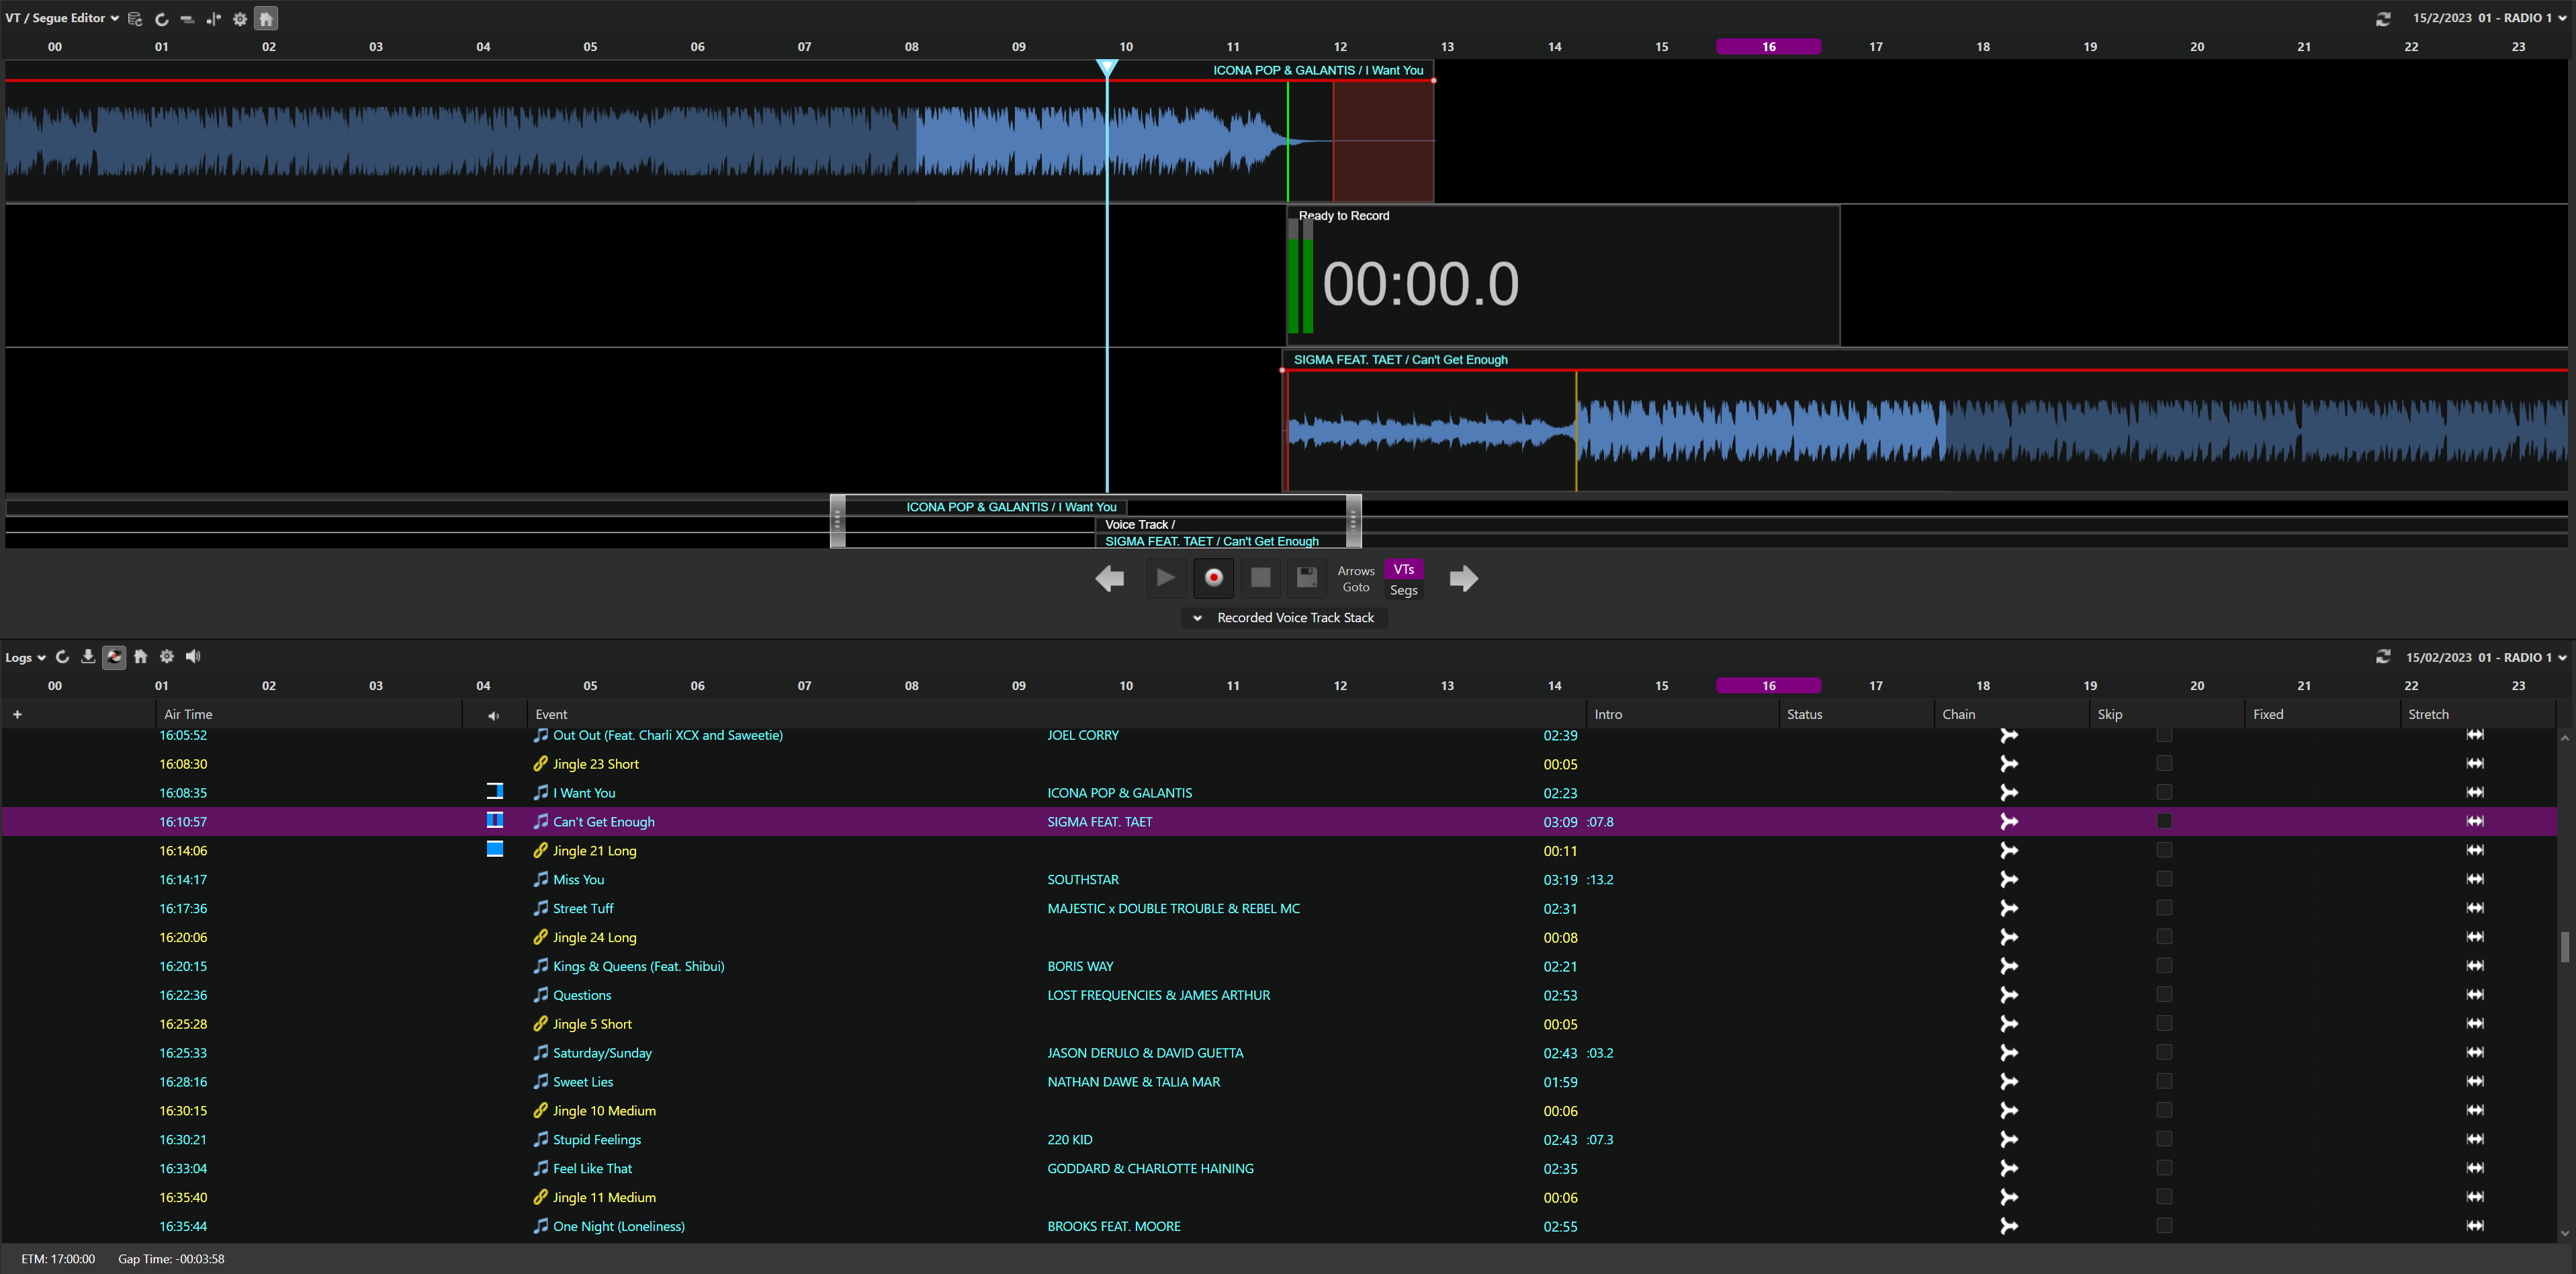Switch to Segs mode tab

1403,590
